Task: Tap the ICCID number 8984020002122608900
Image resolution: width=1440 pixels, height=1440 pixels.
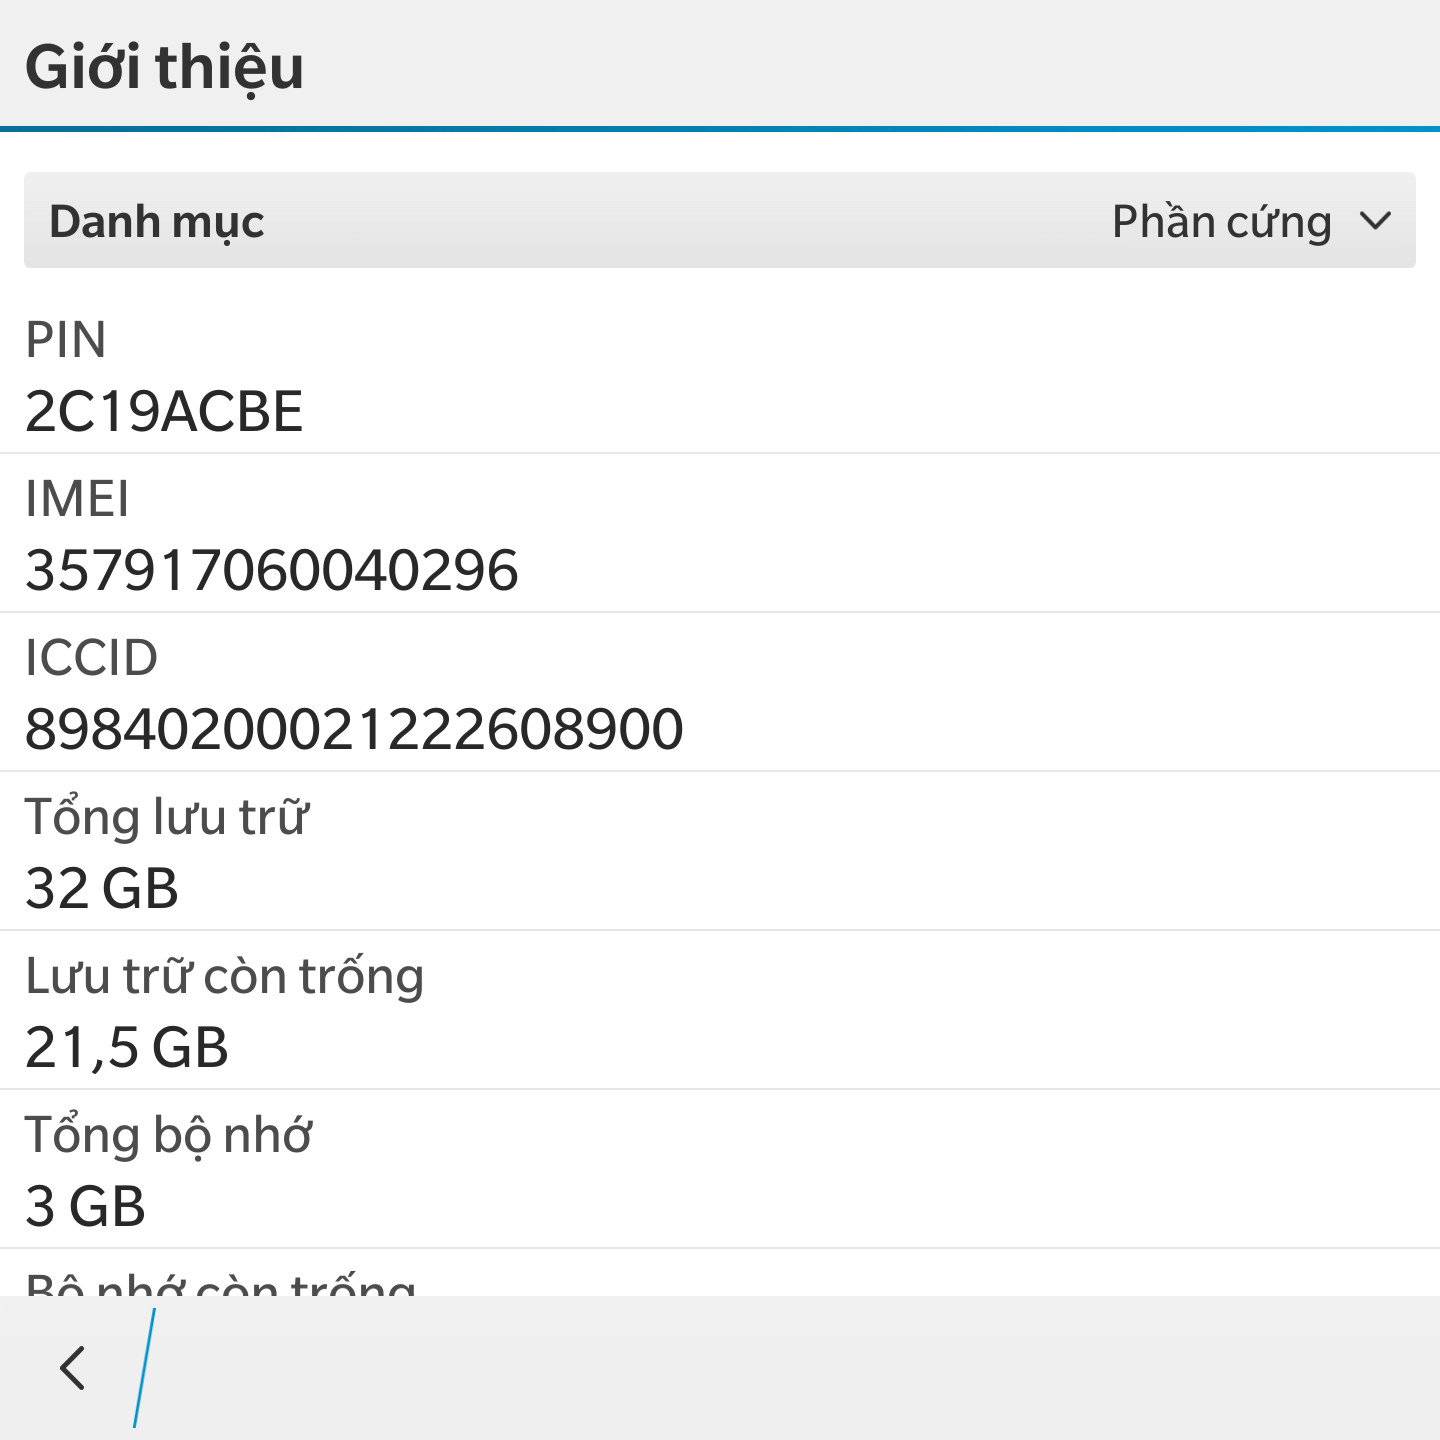Action: coord(354,729)
